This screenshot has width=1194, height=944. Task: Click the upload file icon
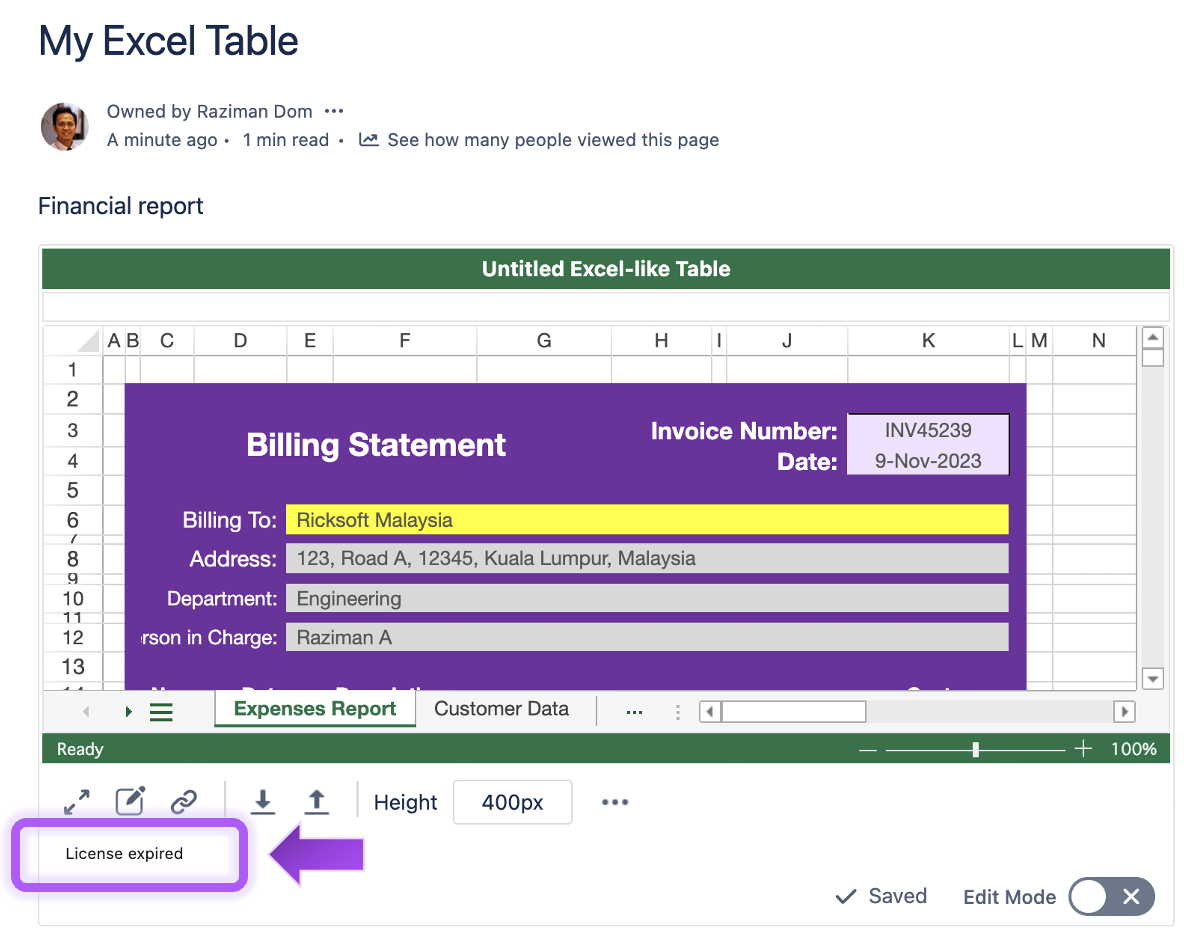pos(317,801)
